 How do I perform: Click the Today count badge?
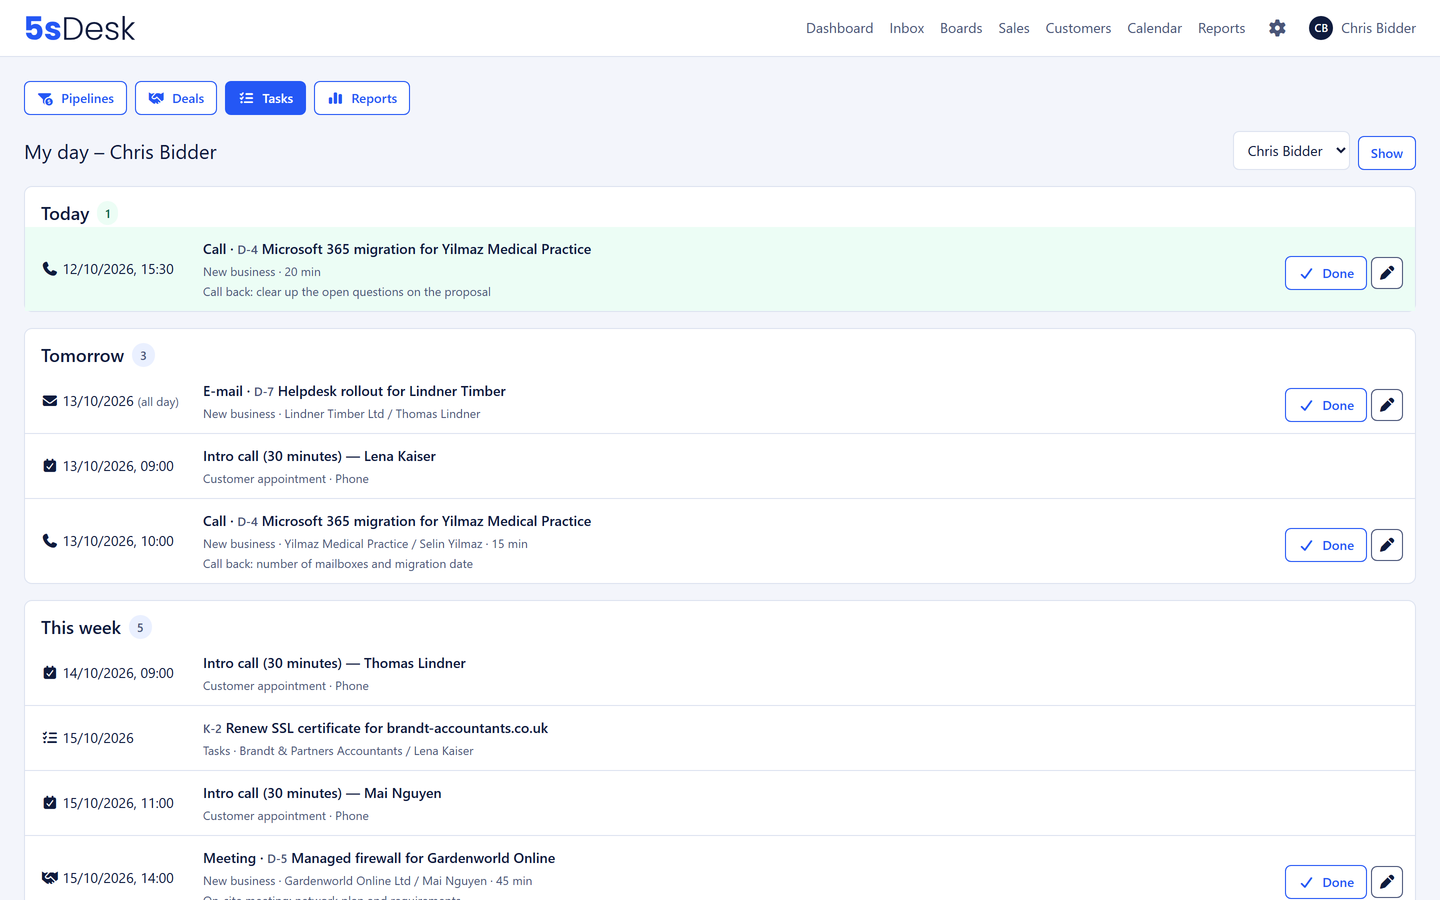pyautogui.click(x=108, y=214)
